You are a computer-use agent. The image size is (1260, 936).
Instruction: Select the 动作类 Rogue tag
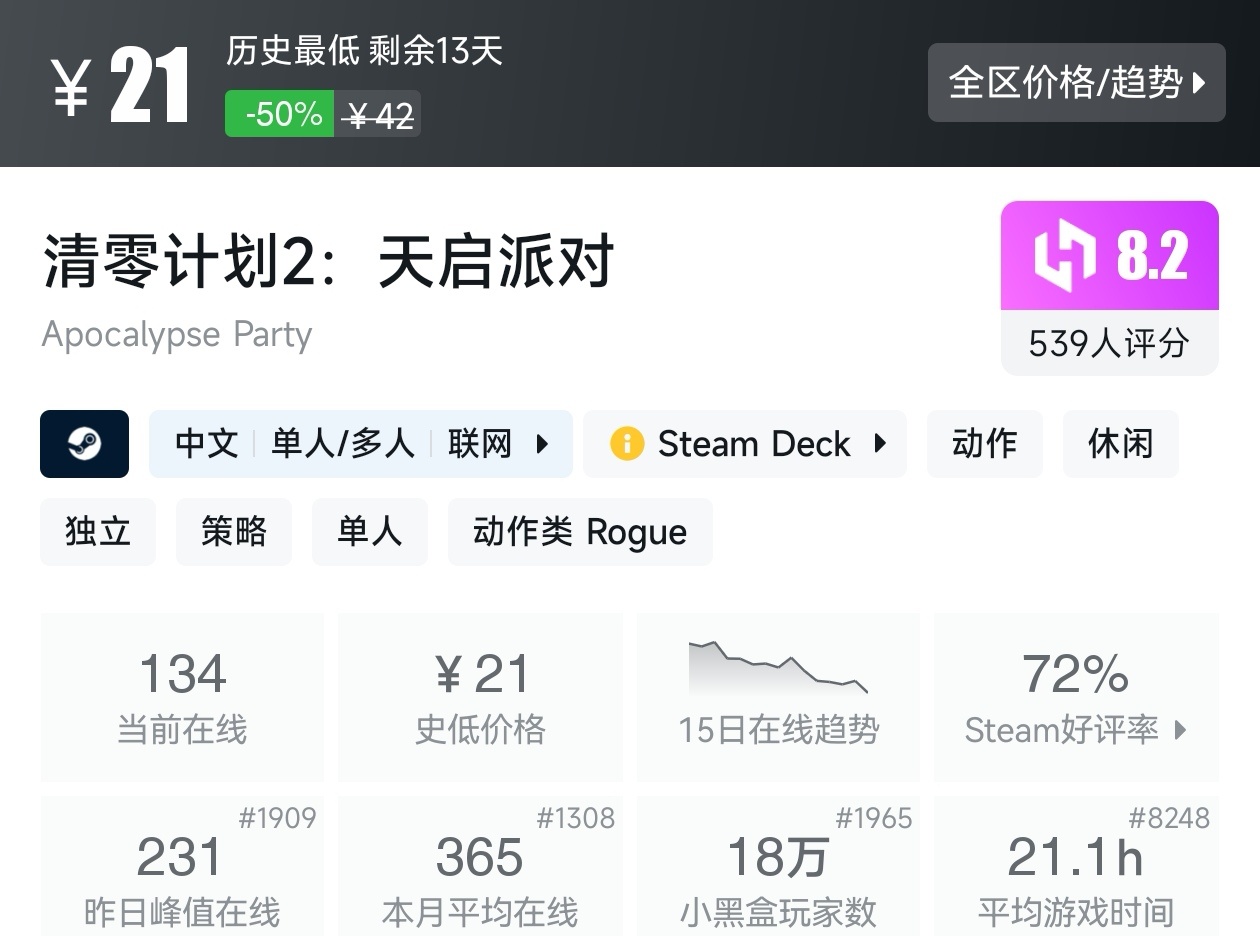[x=580, y=531]
